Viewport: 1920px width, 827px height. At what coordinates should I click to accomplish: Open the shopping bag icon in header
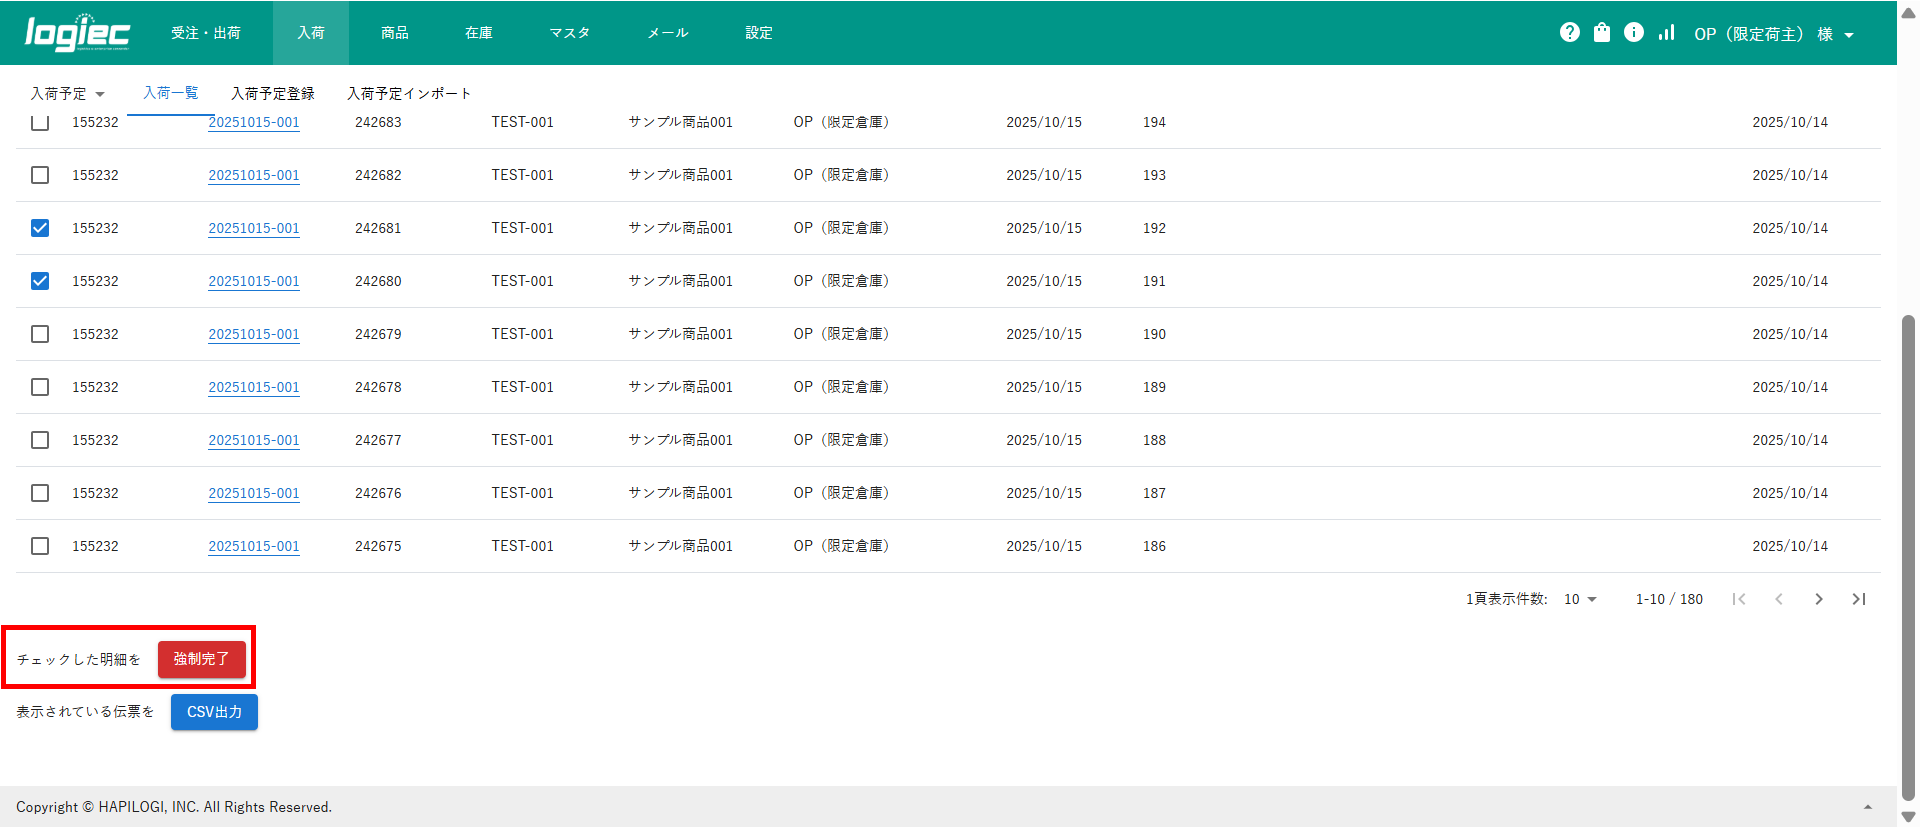click(x=1602, y=33)
